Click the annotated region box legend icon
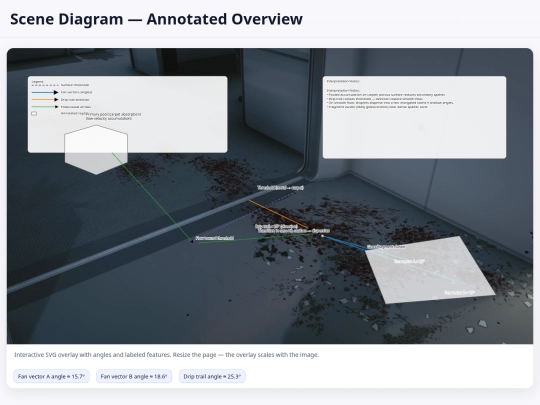 34,113
